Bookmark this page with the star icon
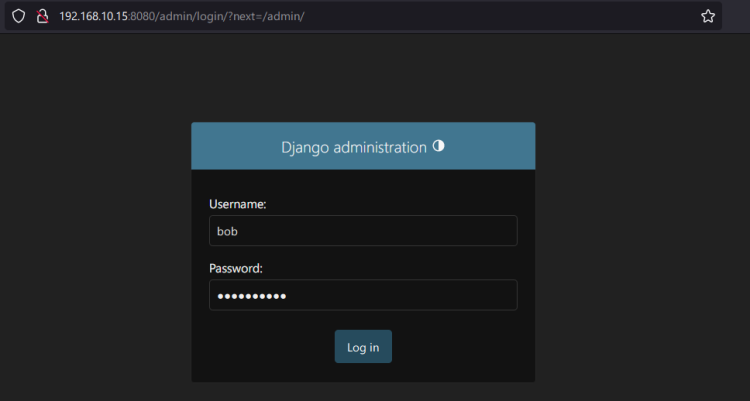This screenshot has width=750, height=401. coord(708,16)
